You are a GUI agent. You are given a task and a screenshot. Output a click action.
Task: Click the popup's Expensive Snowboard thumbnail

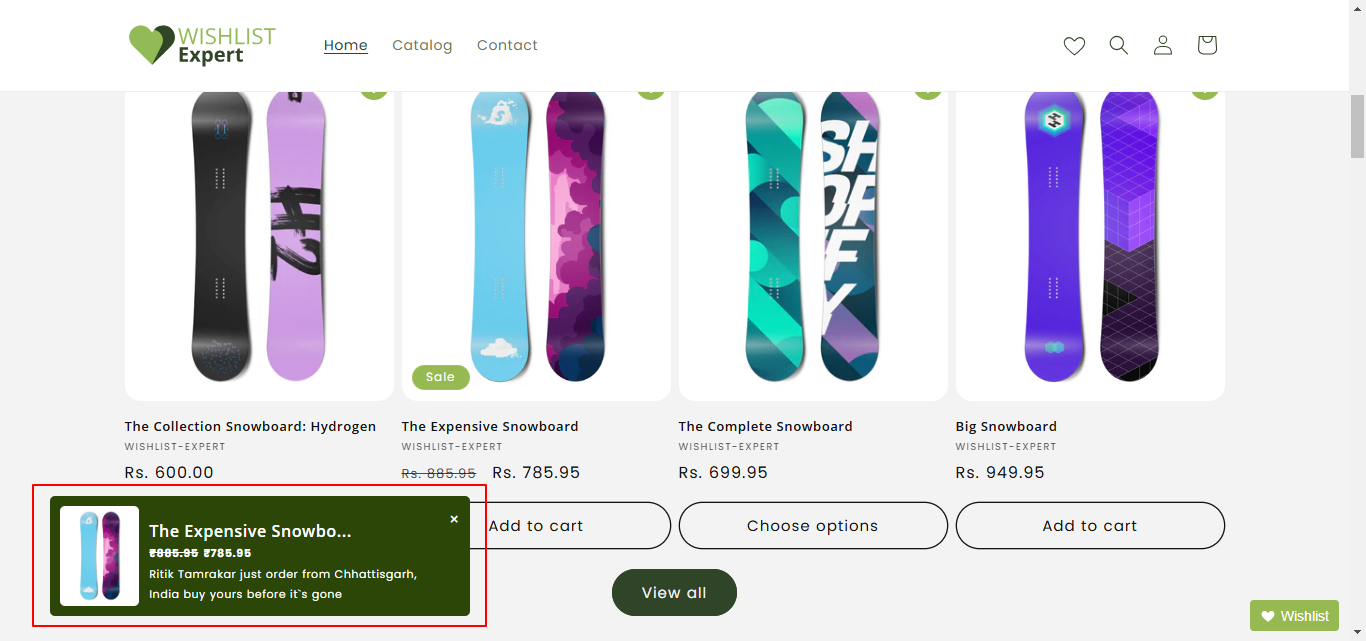[99, 556]
